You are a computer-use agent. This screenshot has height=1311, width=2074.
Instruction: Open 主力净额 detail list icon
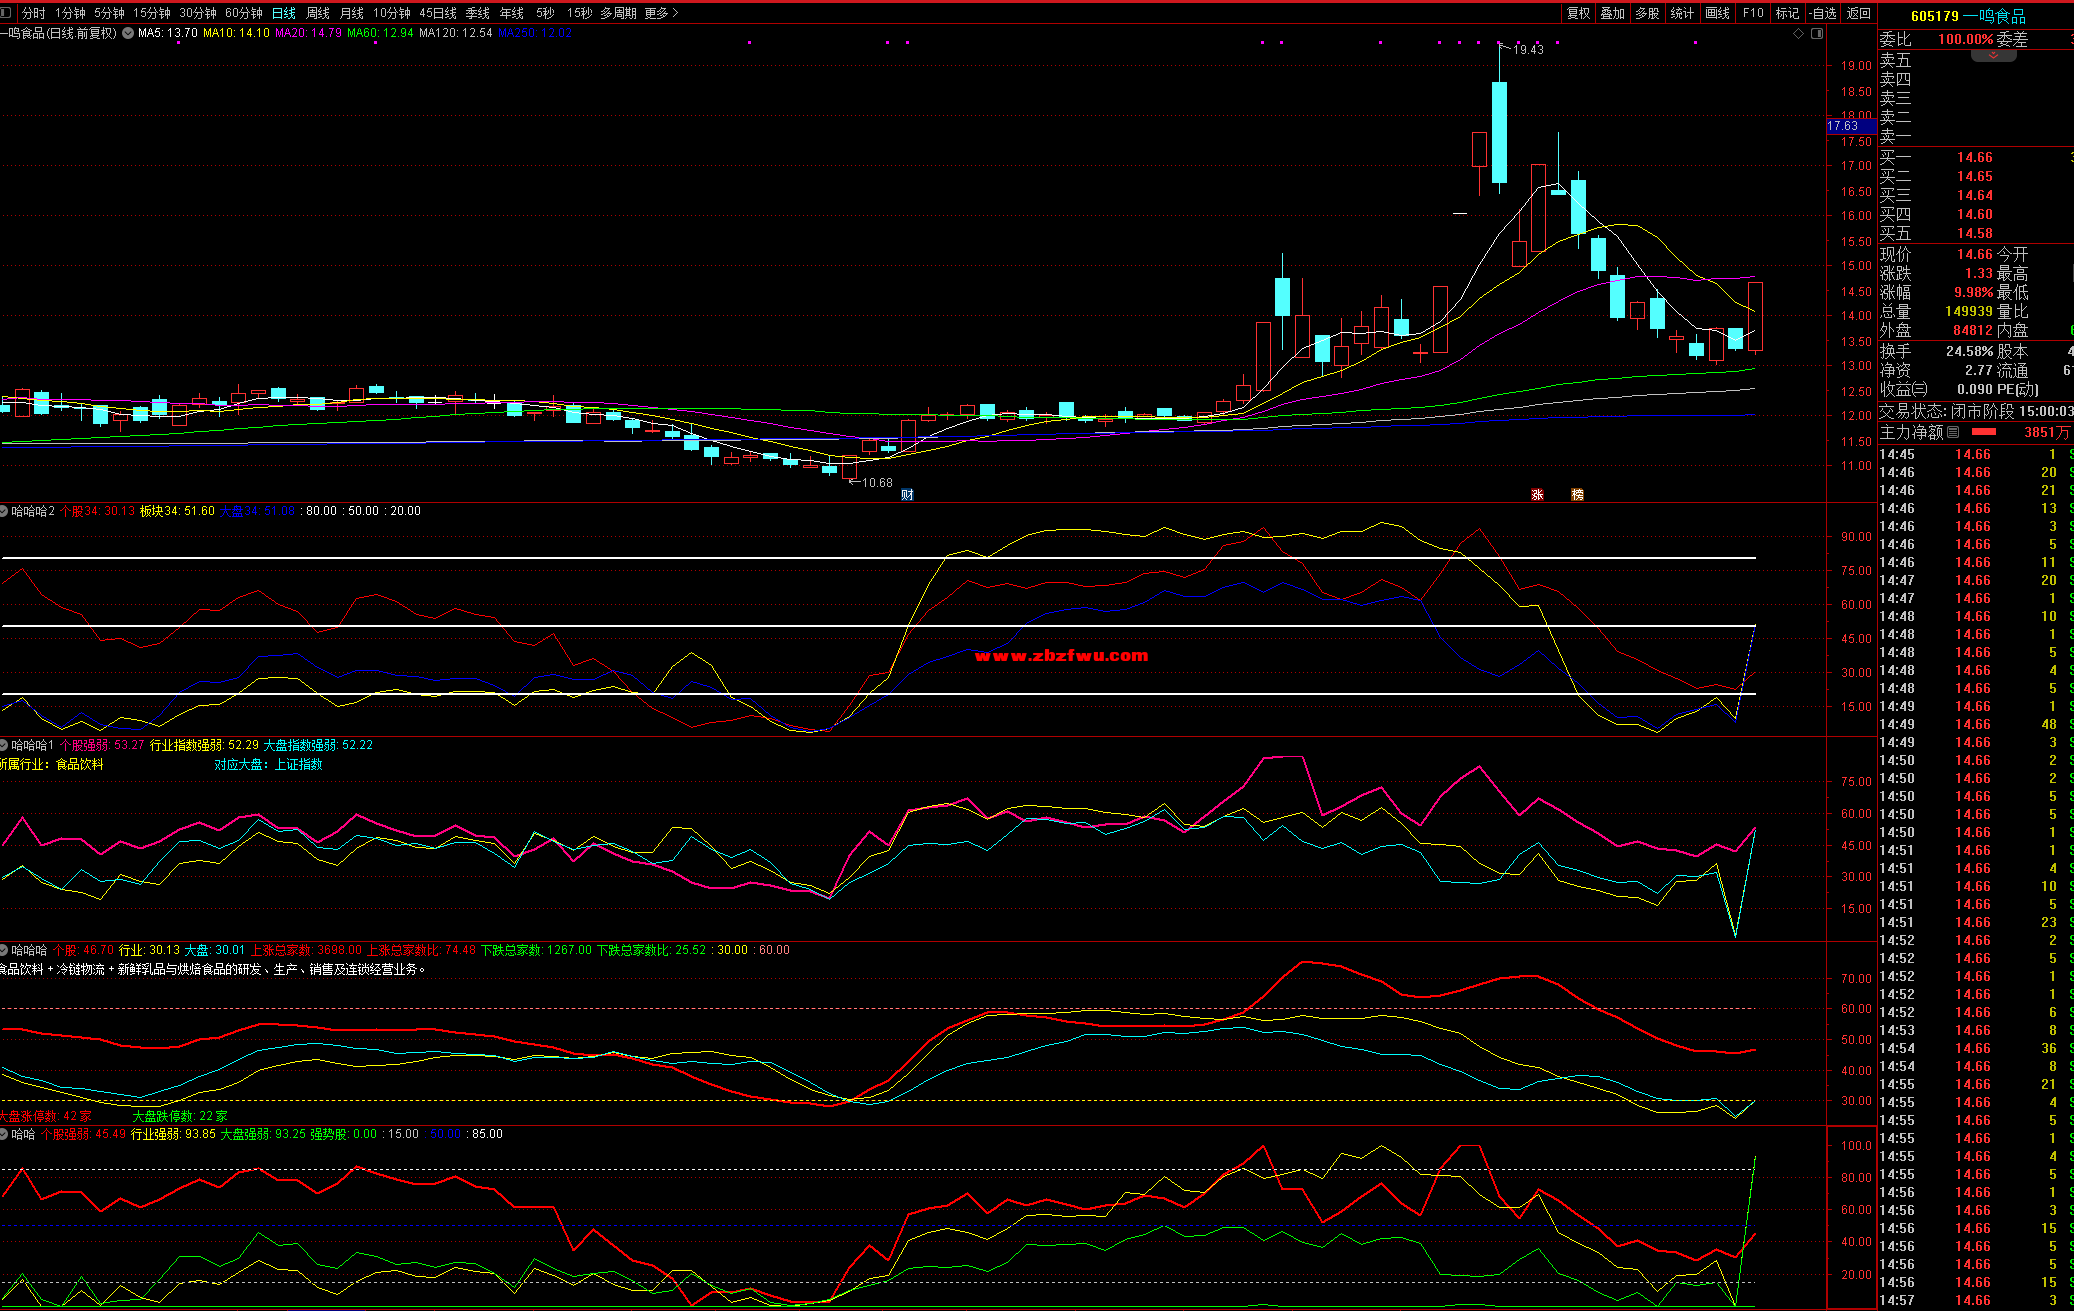point(1953,432)
